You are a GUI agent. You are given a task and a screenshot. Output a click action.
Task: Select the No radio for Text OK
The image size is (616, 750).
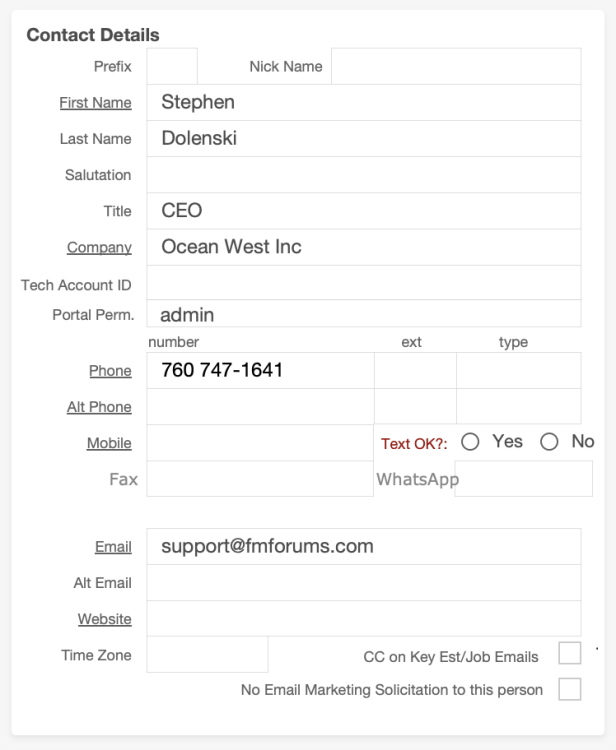[x=549, y=442]
